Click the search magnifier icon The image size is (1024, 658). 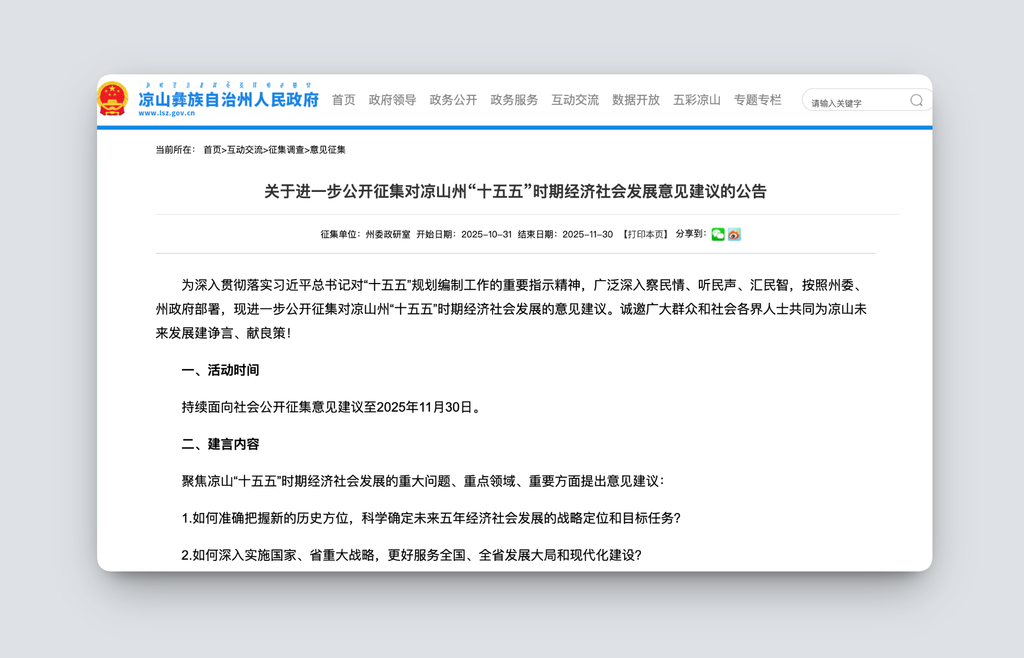point(916,101)
